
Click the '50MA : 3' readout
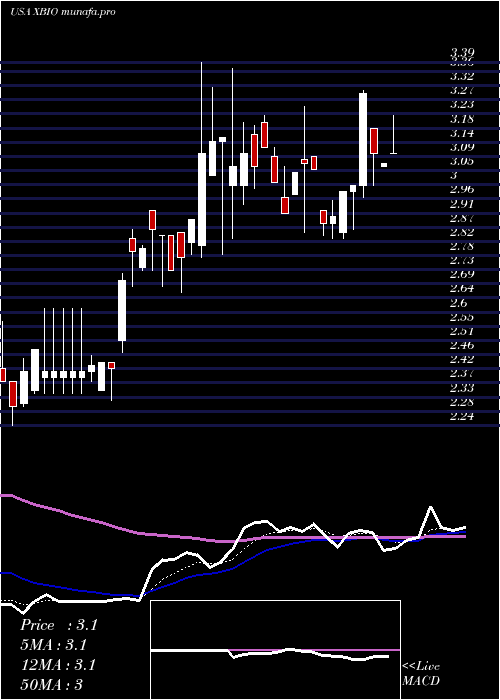point(51,685)
